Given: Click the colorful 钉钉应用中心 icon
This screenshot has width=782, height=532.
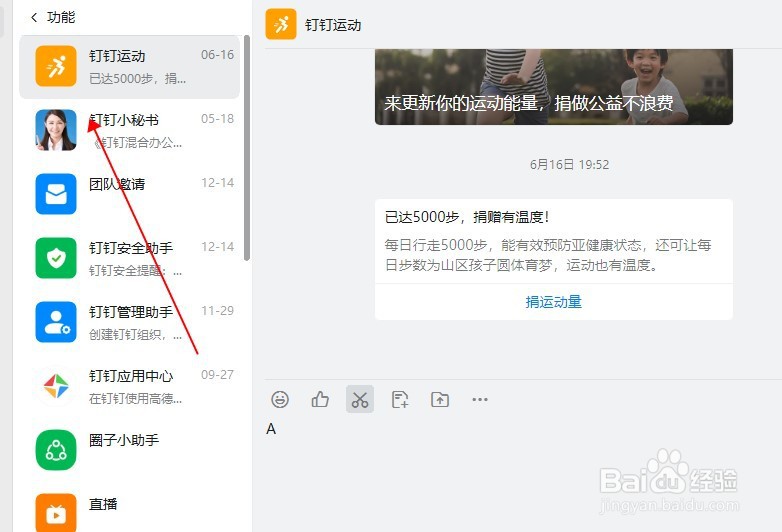Looking at the screenshot, I should [56, 386].
